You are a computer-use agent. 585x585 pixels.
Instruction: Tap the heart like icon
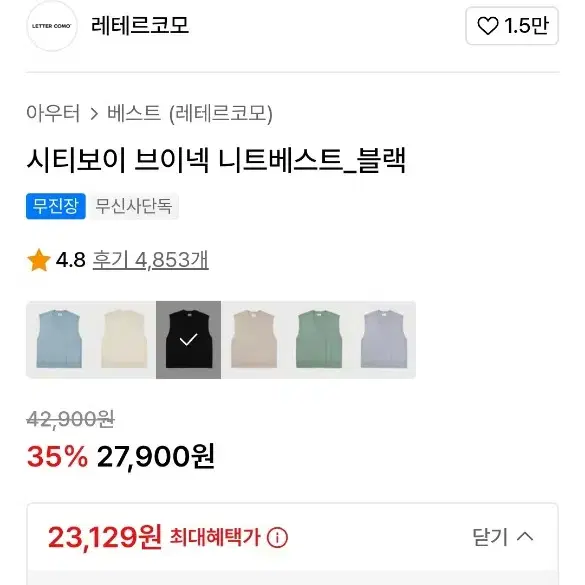tap(488, 26)
